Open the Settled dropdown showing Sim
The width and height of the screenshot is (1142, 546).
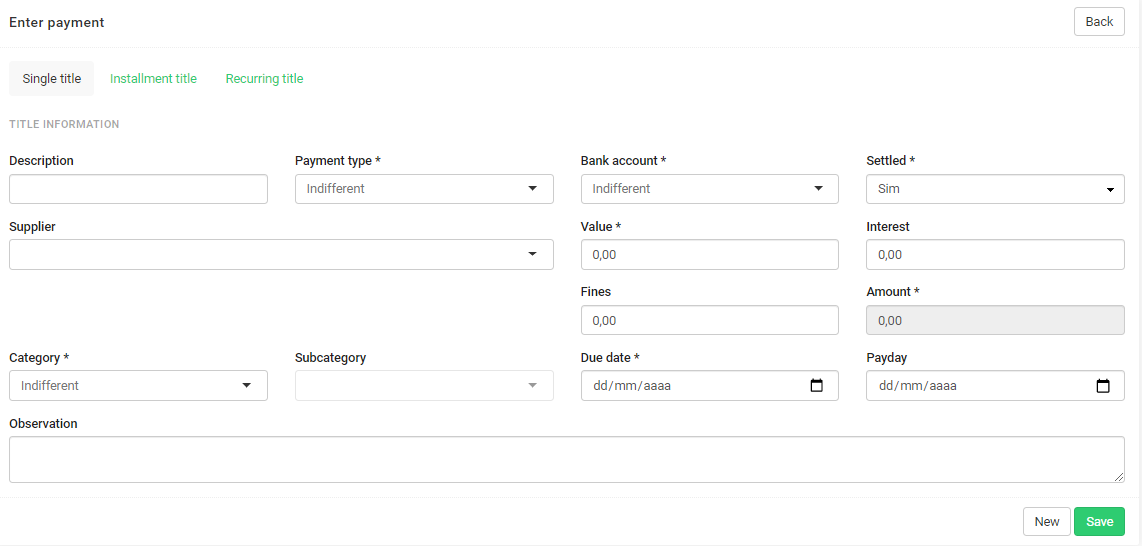click(x=995, y=189)
